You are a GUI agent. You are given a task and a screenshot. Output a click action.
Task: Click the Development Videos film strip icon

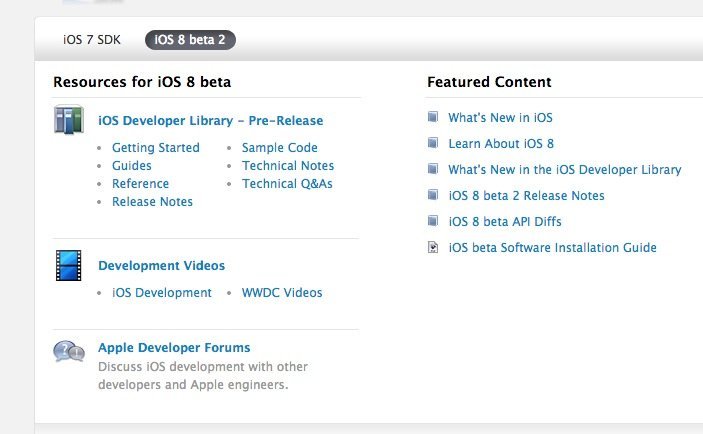68,266
